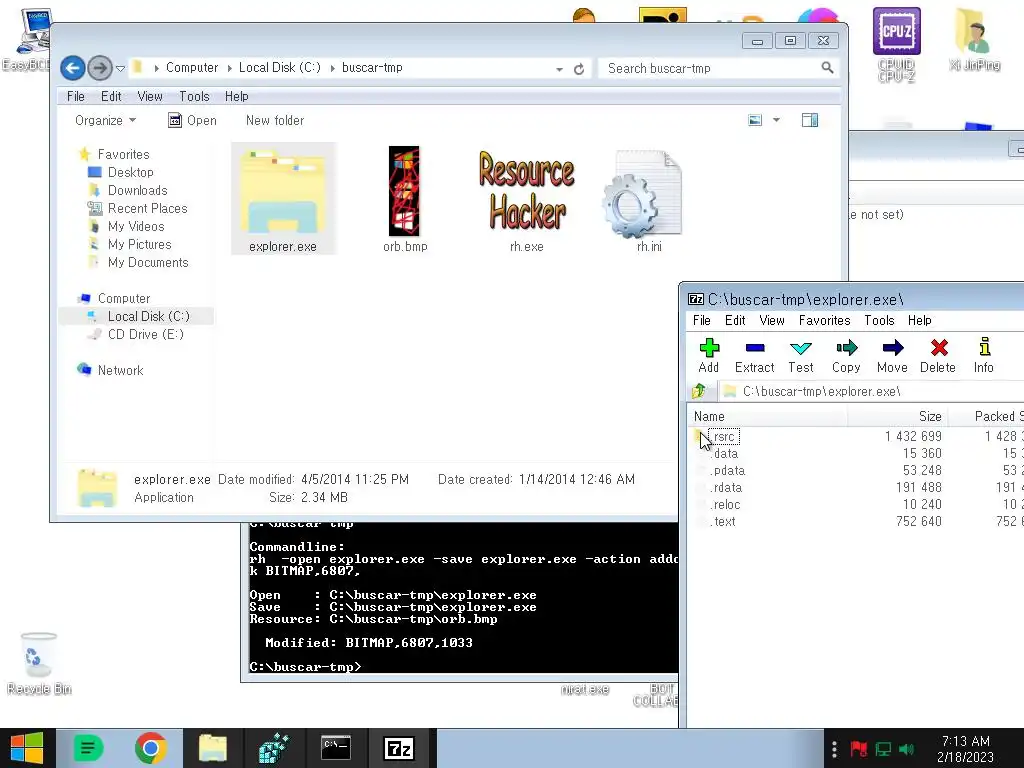This screenshot has height=768, width=1024.
Task: Select Local Disk (C:) in navigation pane
Action: click(x=149, y=316)
